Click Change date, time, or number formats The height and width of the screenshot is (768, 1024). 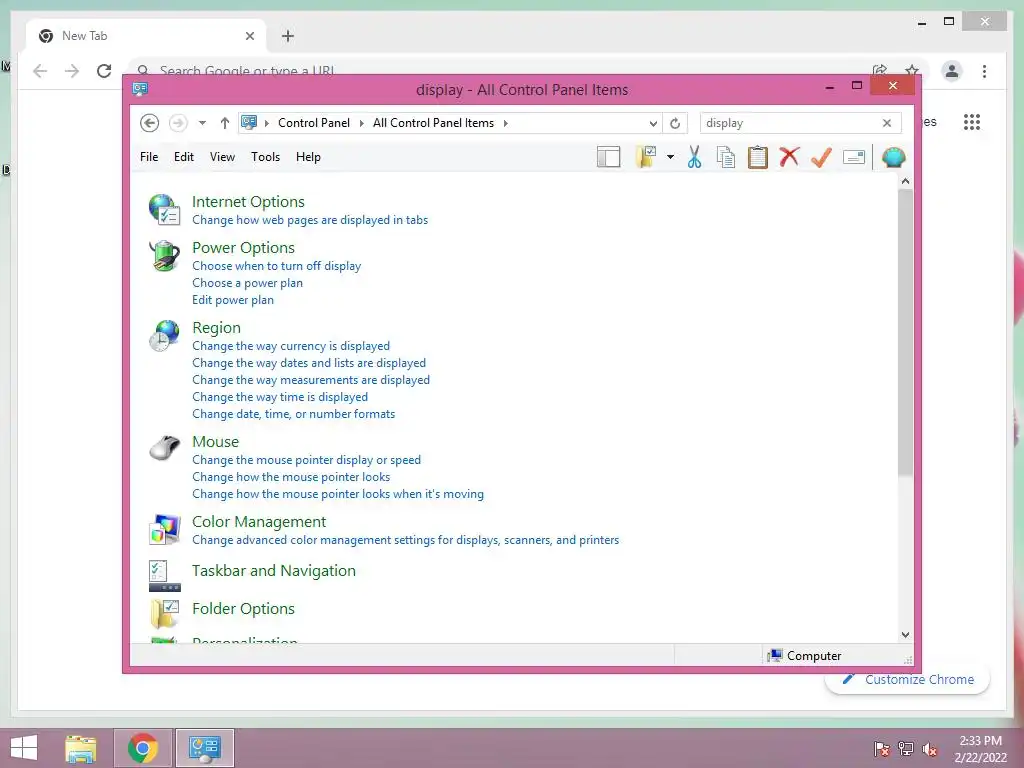[x=293, y=413]
